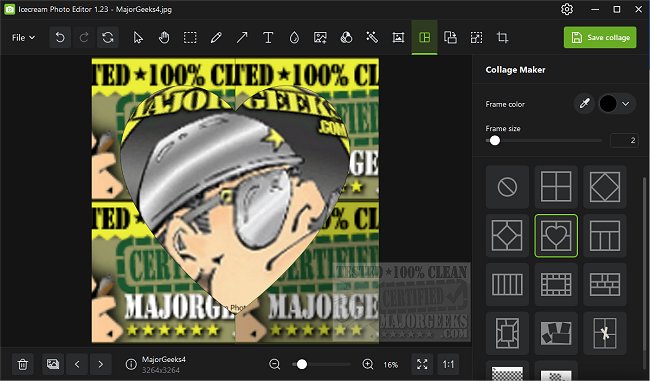
Task: Choose the film-frame border collage layout
Action: 556,284
